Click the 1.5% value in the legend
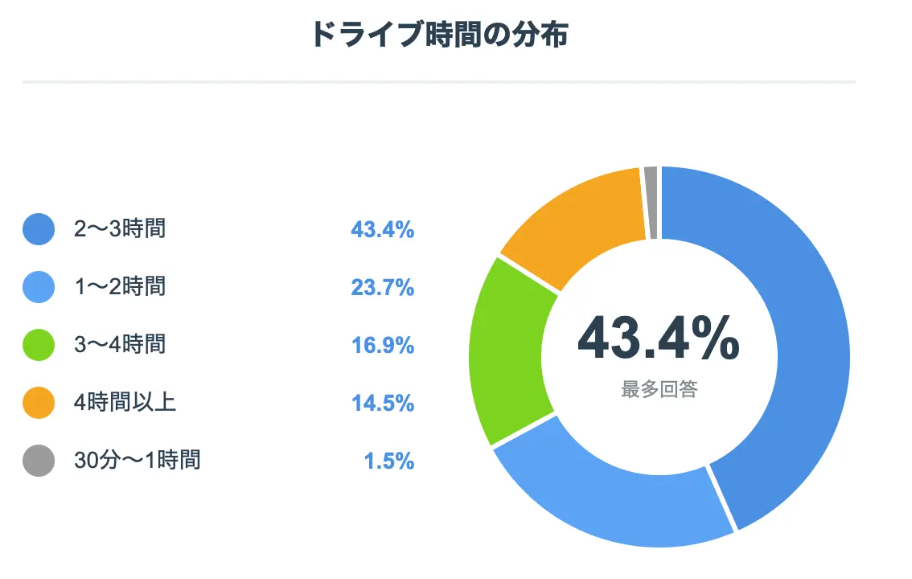The height and width of the screenshot is (579, 912). coord(389,462)
